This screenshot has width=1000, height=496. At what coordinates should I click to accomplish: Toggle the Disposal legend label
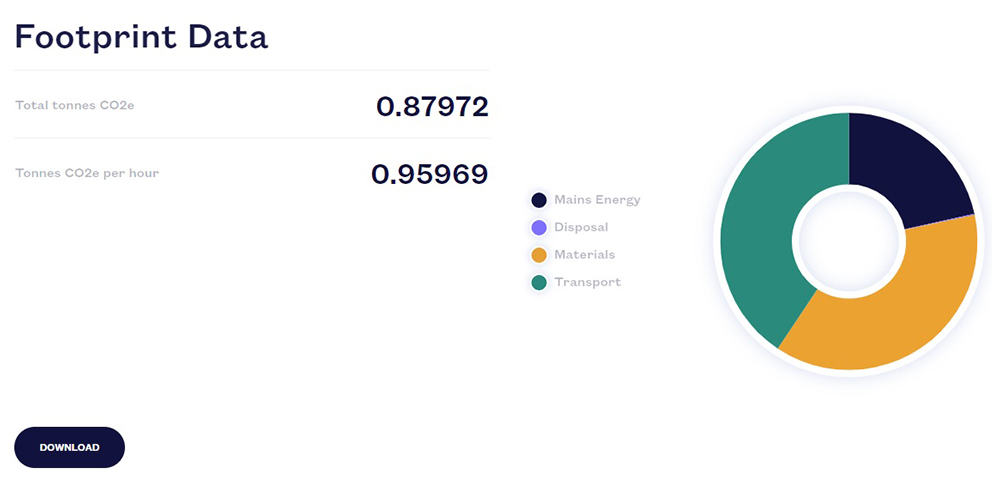point(581,228)
